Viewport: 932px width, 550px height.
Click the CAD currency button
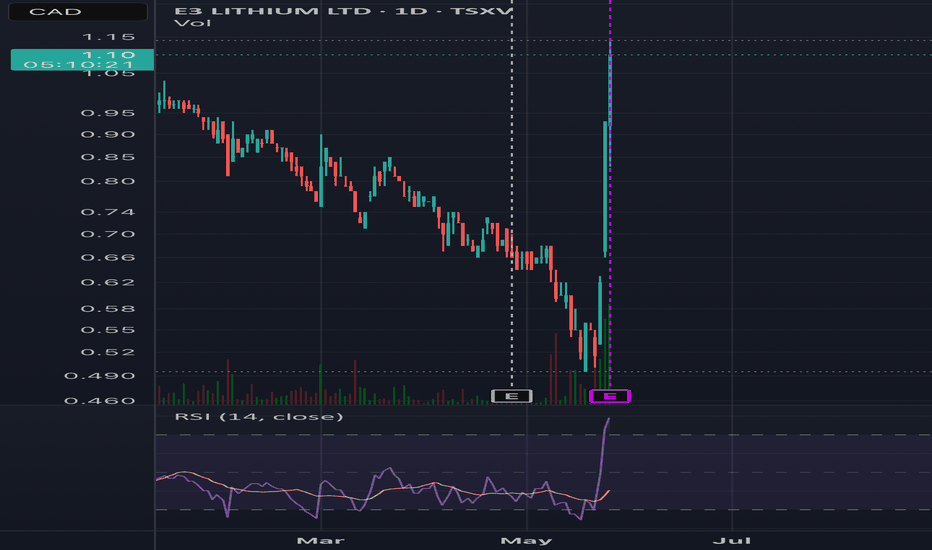(x=77, y=11)
